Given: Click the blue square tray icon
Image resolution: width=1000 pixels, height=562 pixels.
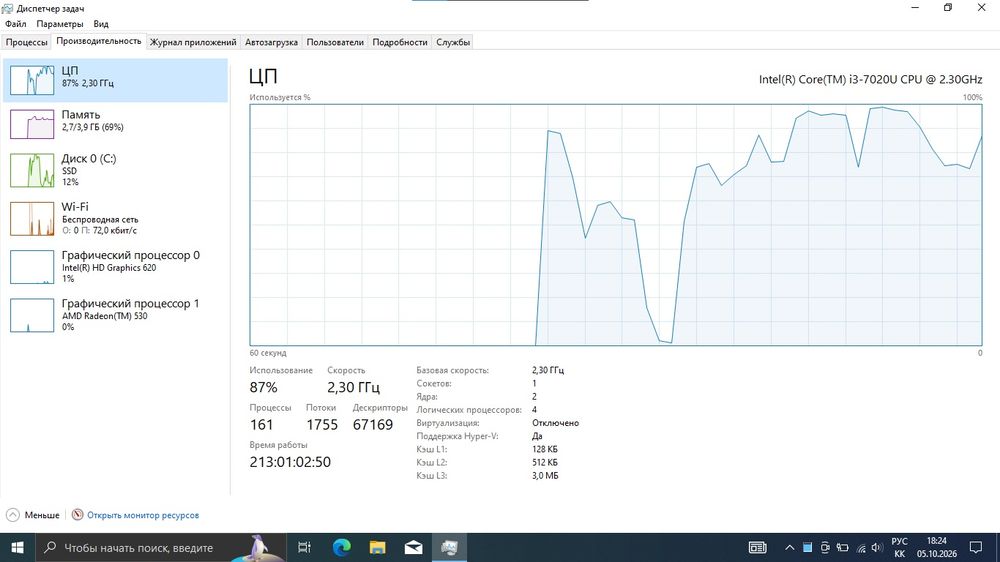Looking at the screenshot, I should tap(807, 547).
